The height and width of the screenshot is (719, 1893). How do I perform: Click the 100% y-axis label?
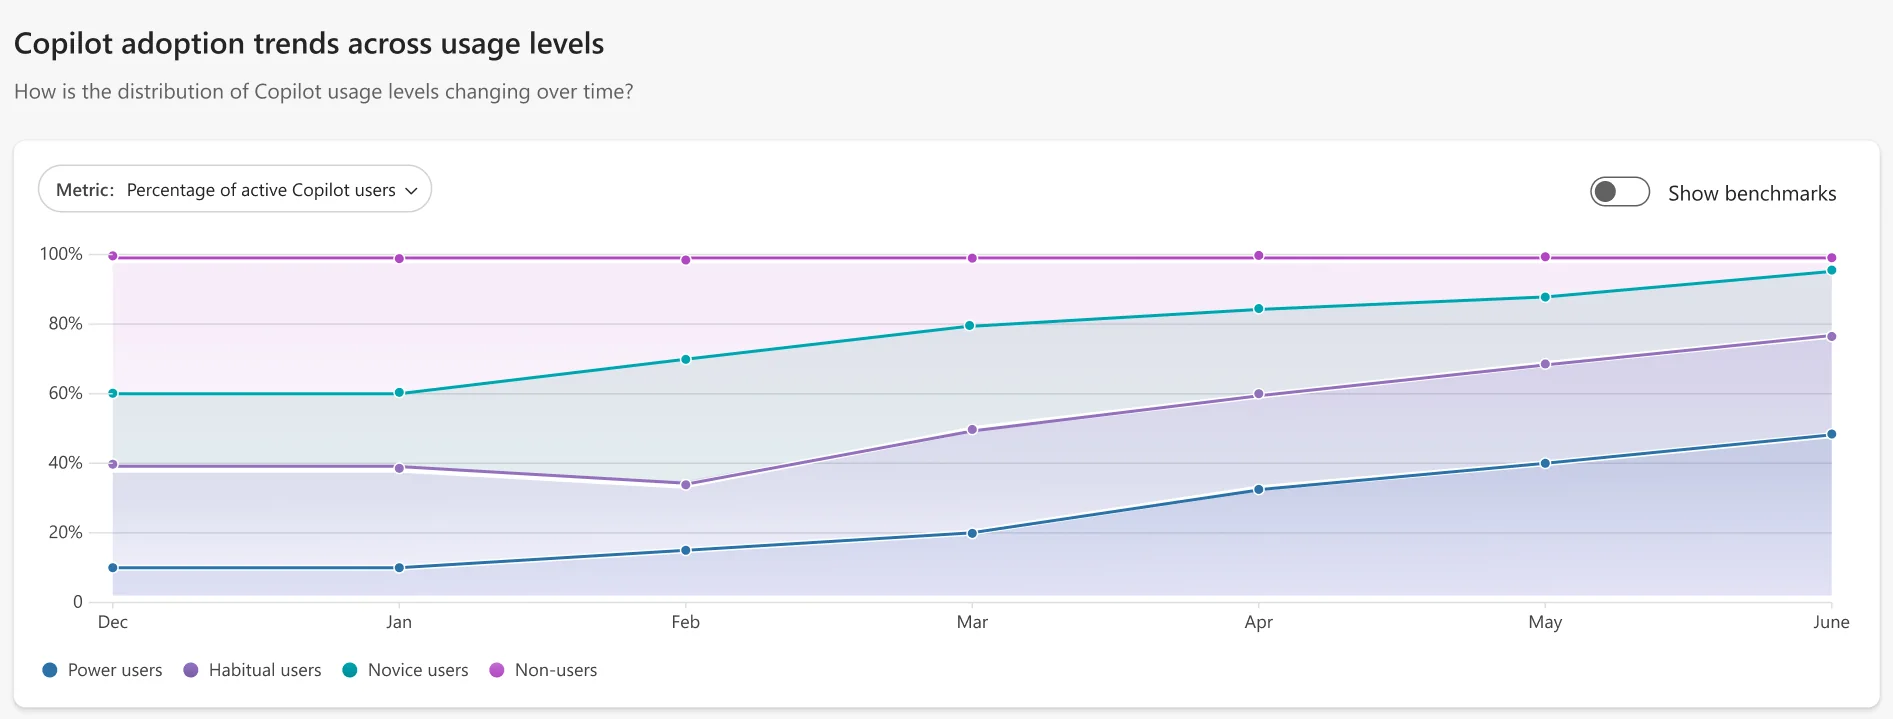[x=61, y=254]
